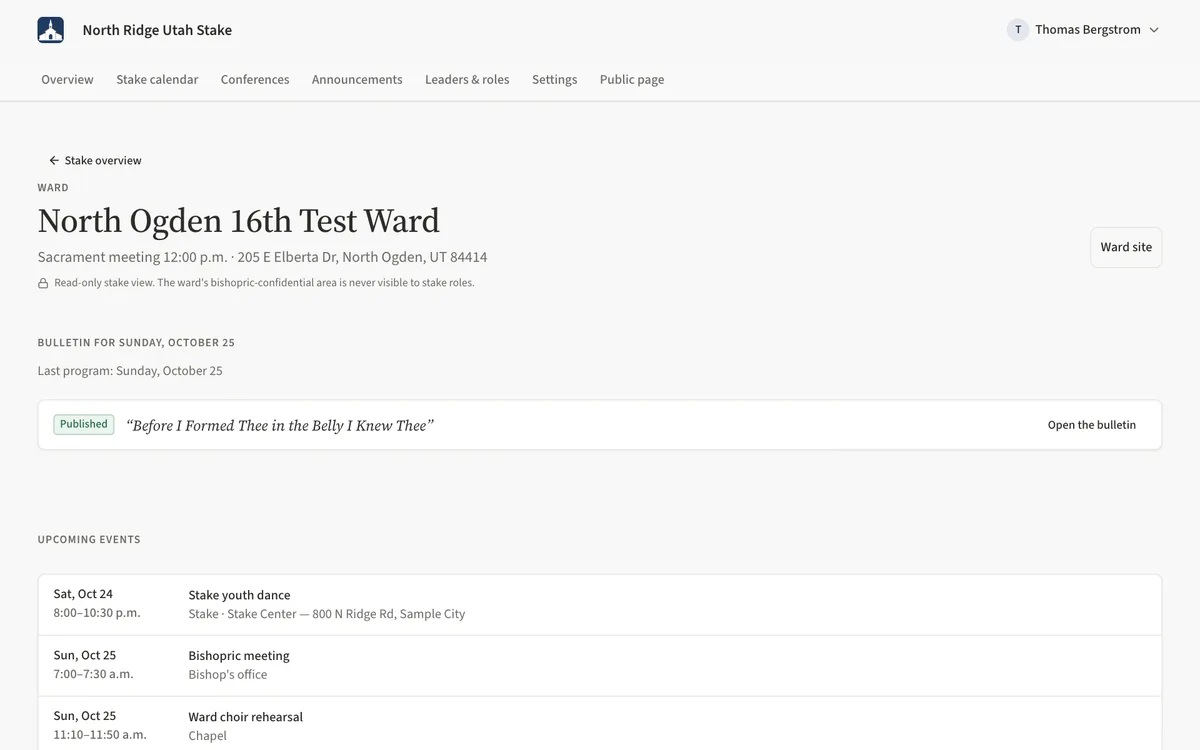Viewport: 1200px width, 750px height.
Task: Return via the Stake overview link
Action: click(95, 160)
